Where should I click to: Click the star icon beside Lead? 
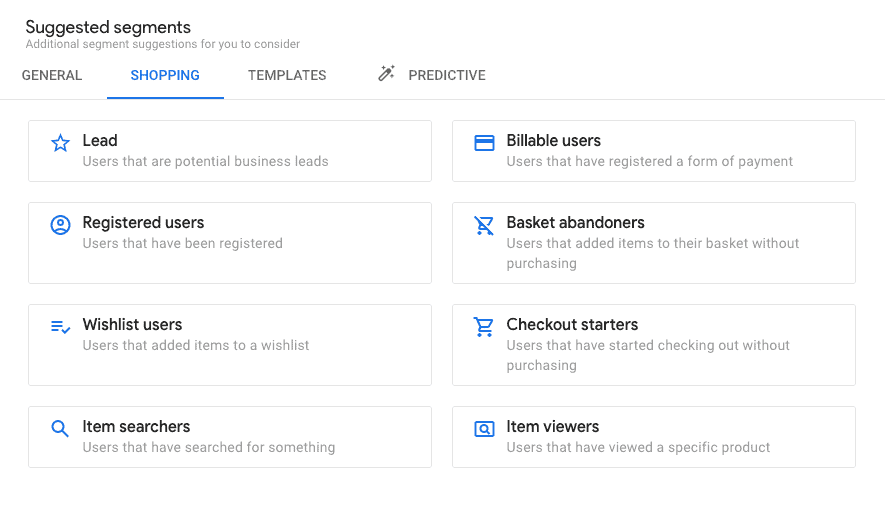[x=60, y=143]
